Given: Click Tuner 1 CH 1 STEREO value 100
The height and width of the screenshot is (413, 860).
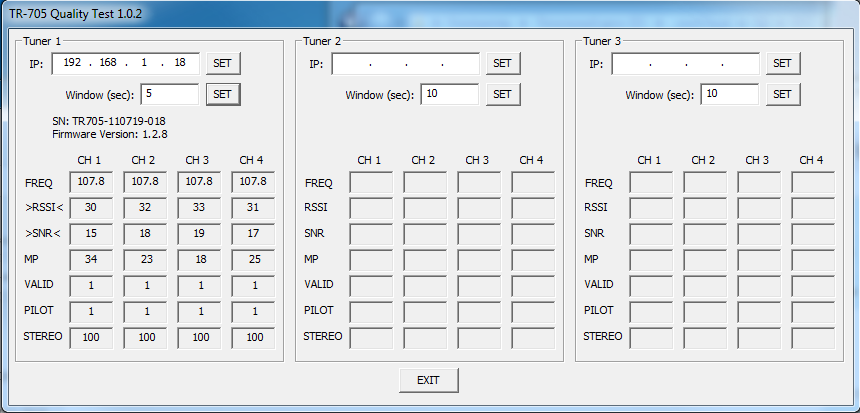Looking at the screenshot, I should pos(91,338).
